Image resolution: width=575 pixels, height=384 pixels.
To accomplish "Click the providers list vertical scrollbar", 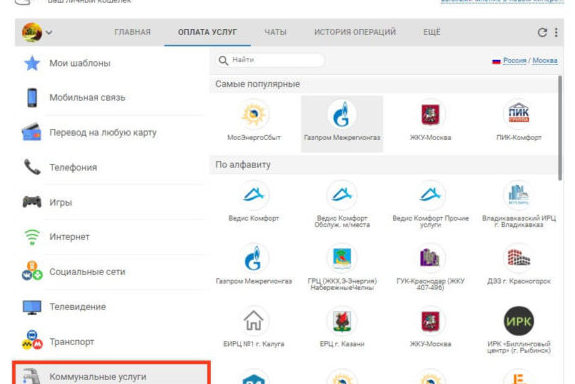I will coord(560,128).
